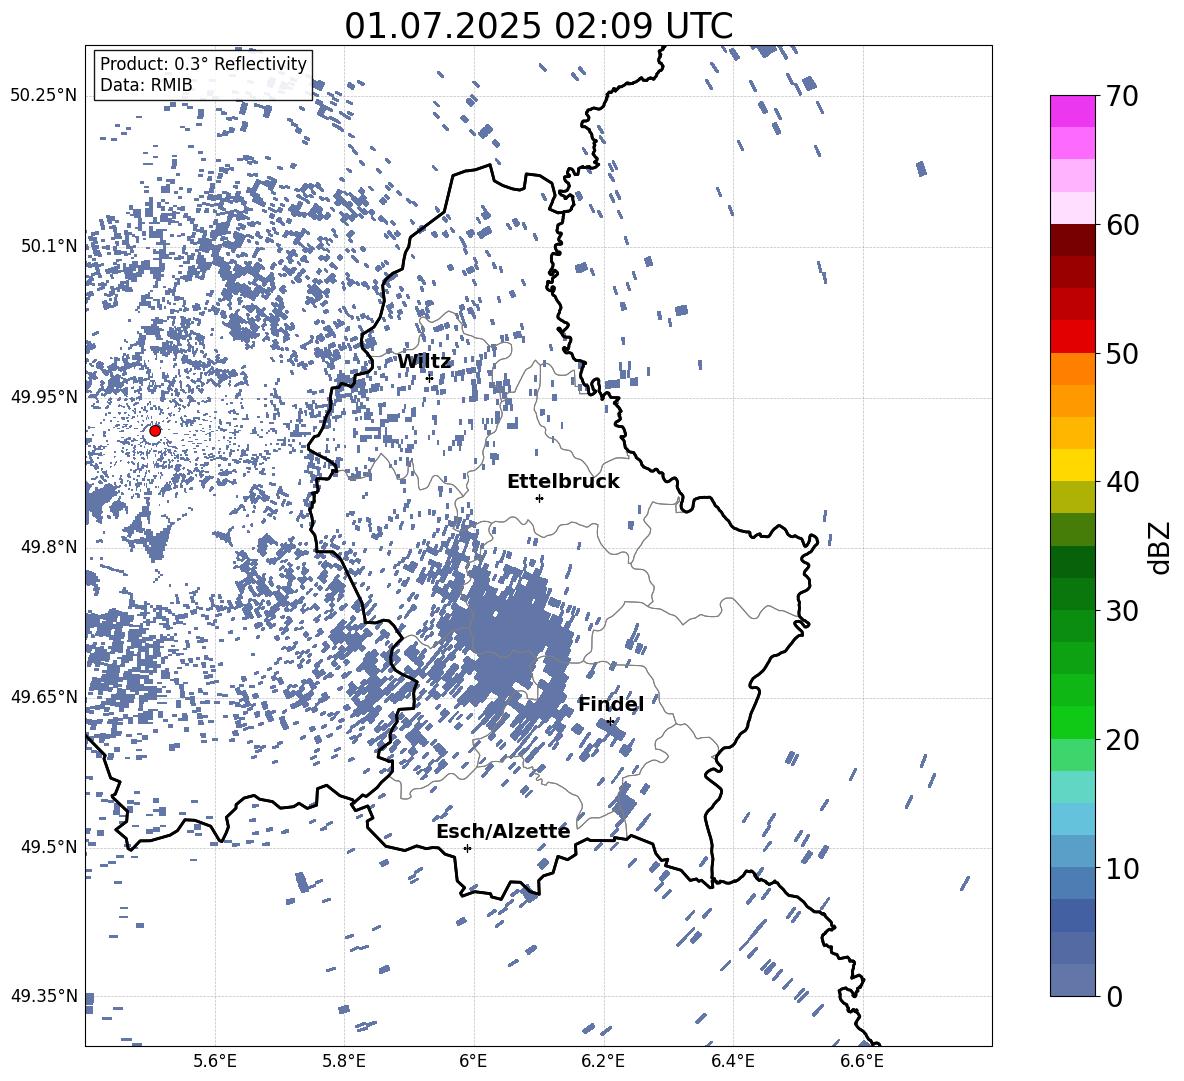The width and height of the screenshot is (1184, 1081).
Task: Click the 5.8°E longitude label
Action: 344,1061
